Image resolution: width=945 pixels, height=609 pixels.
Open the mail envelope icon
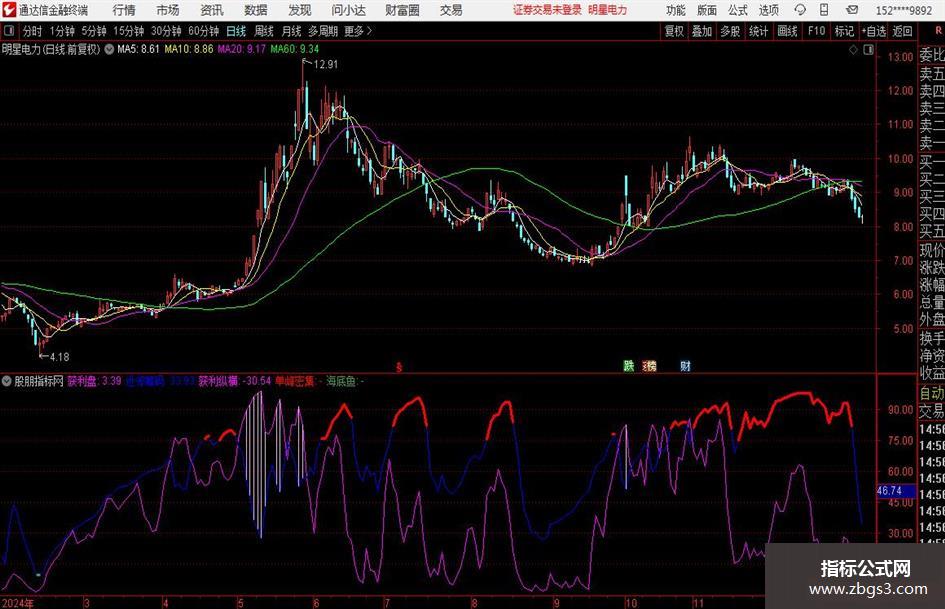852,10
